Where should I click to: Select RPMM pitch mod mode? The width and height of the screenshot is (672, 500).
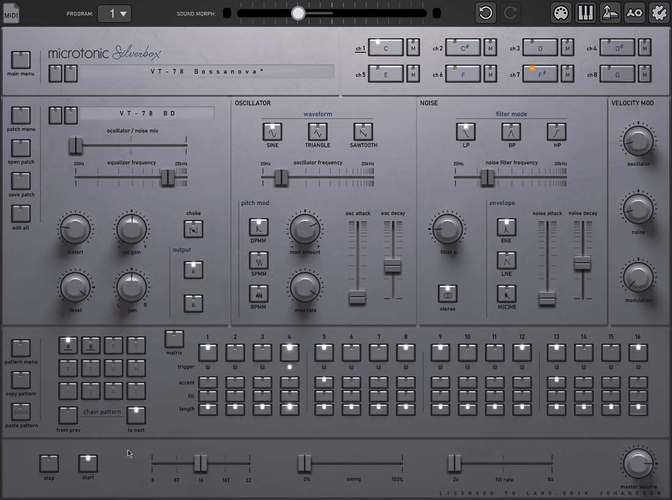pyautogui.click(x=259, y=294)
